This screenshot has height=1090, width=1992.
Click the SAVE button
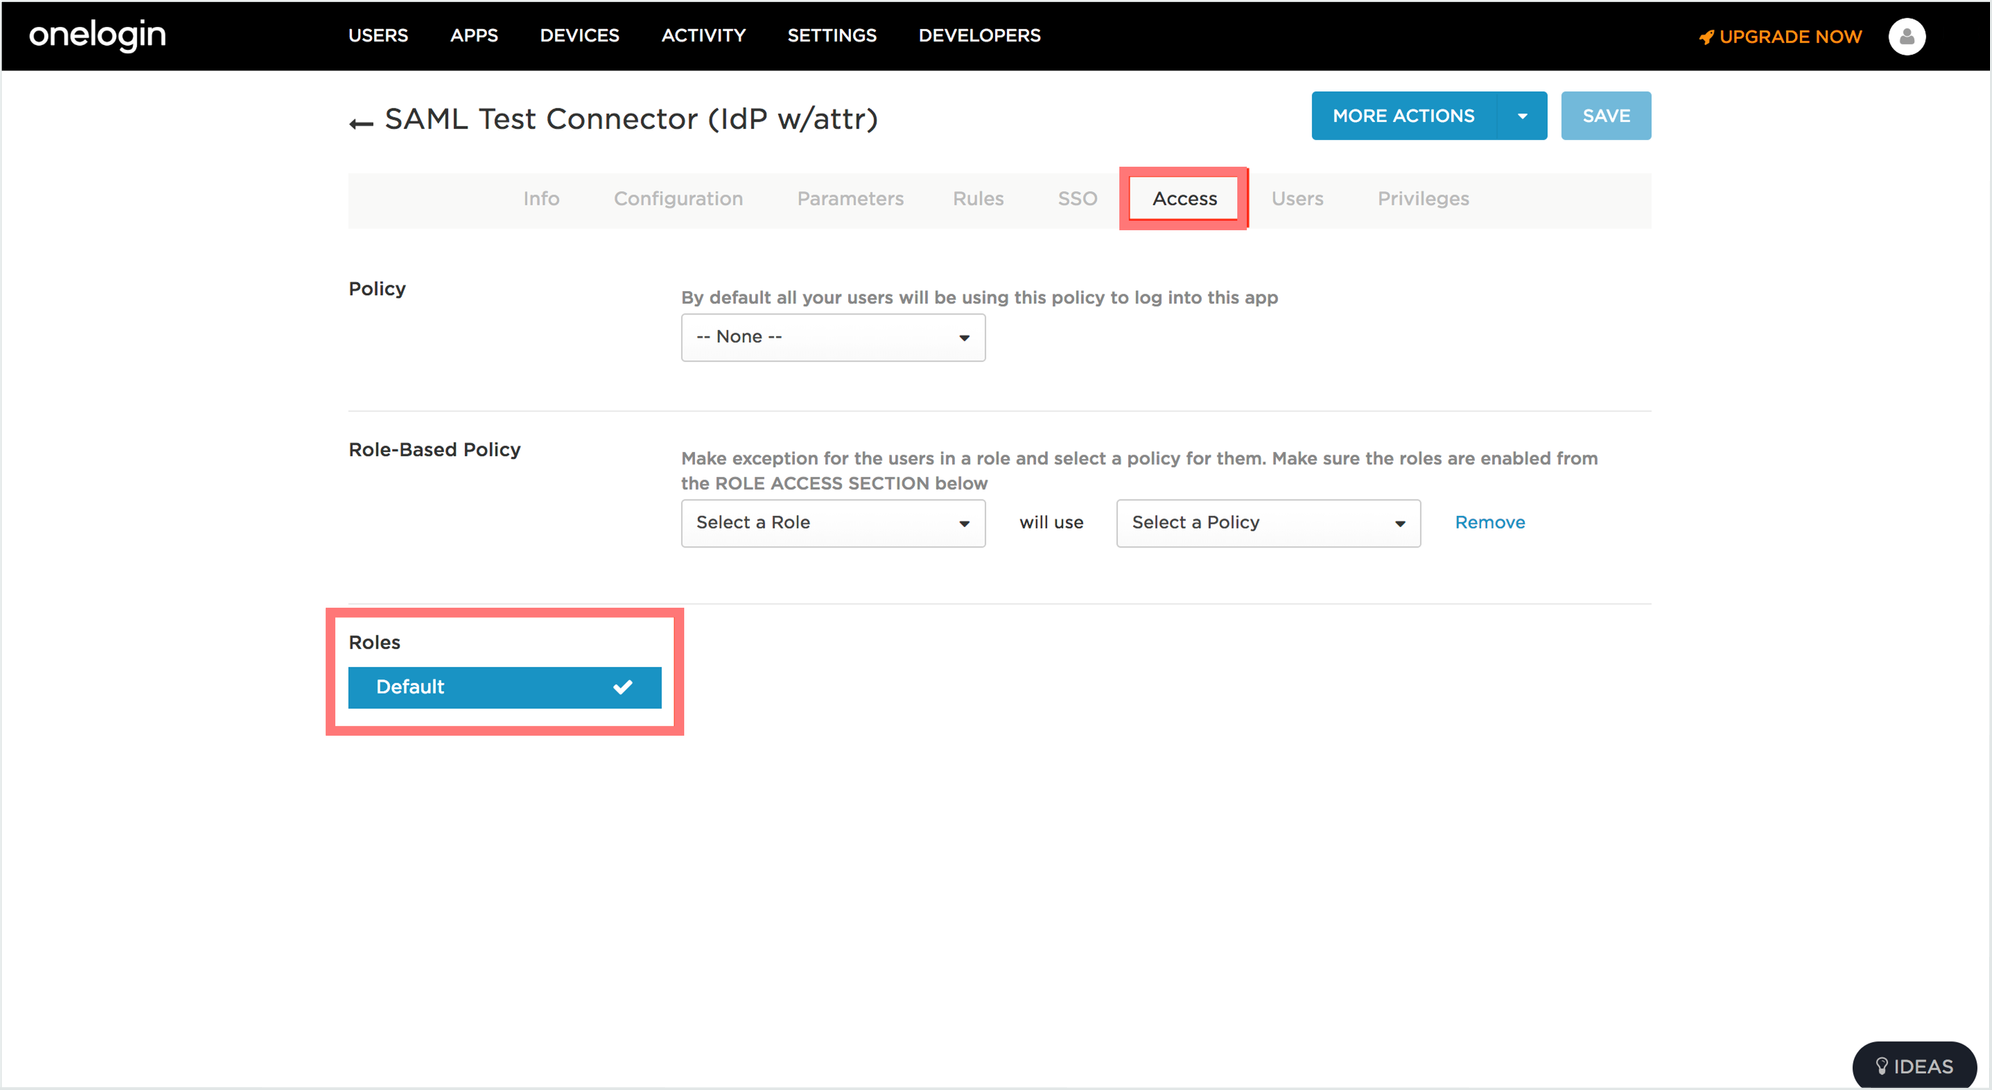[x=1606, y=116]
